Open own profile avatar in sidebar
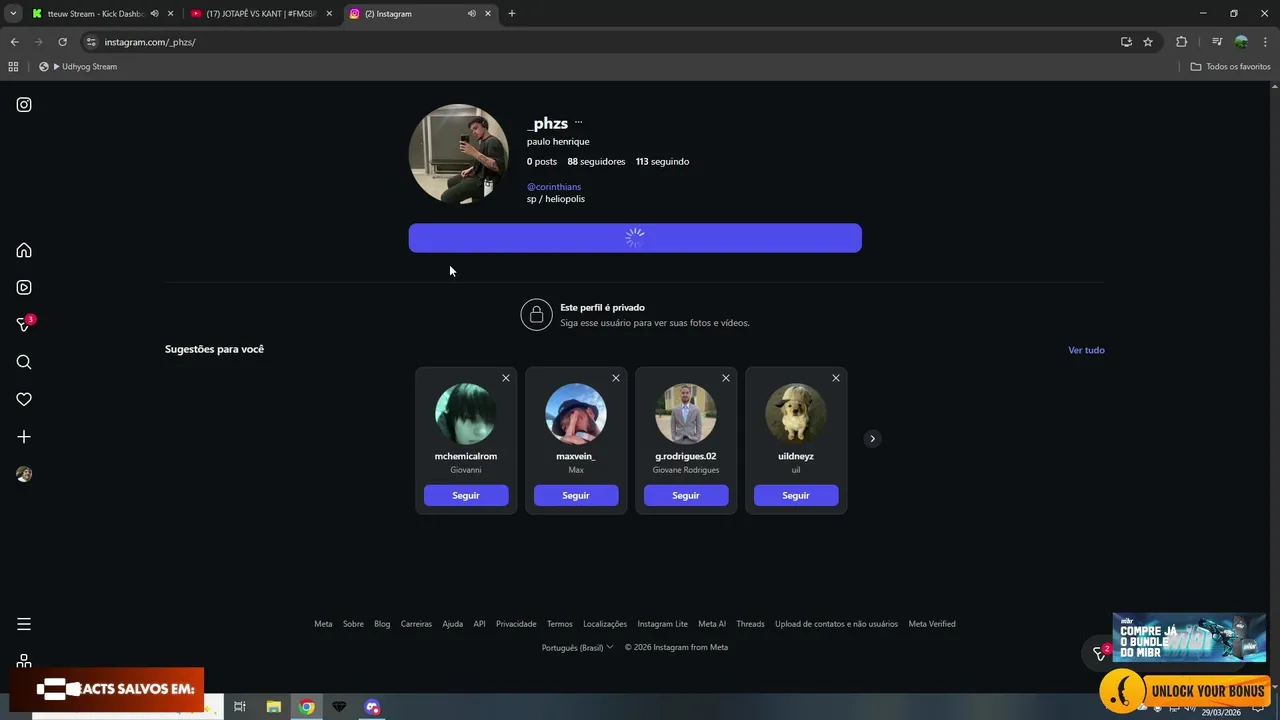The height and width of the screenshot is (720, 1280). (24, 474)
